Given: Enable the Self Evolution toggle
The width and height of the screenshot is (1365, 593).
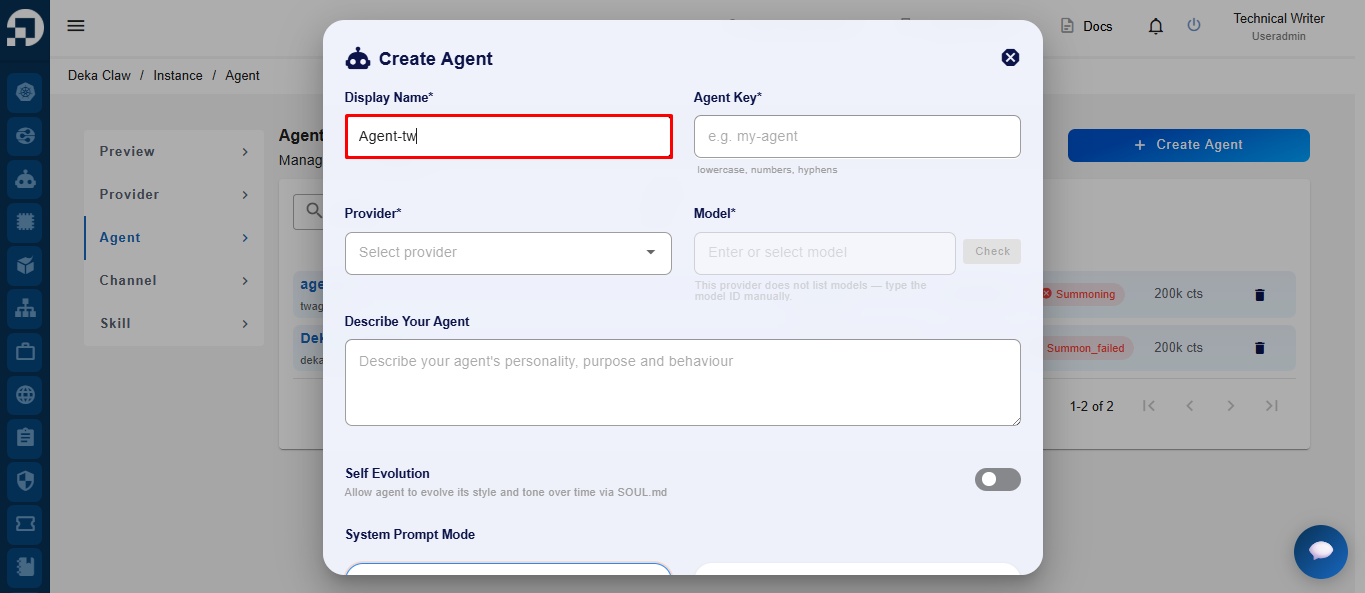Looking at the screenshot, I should [x=998, y=480].
